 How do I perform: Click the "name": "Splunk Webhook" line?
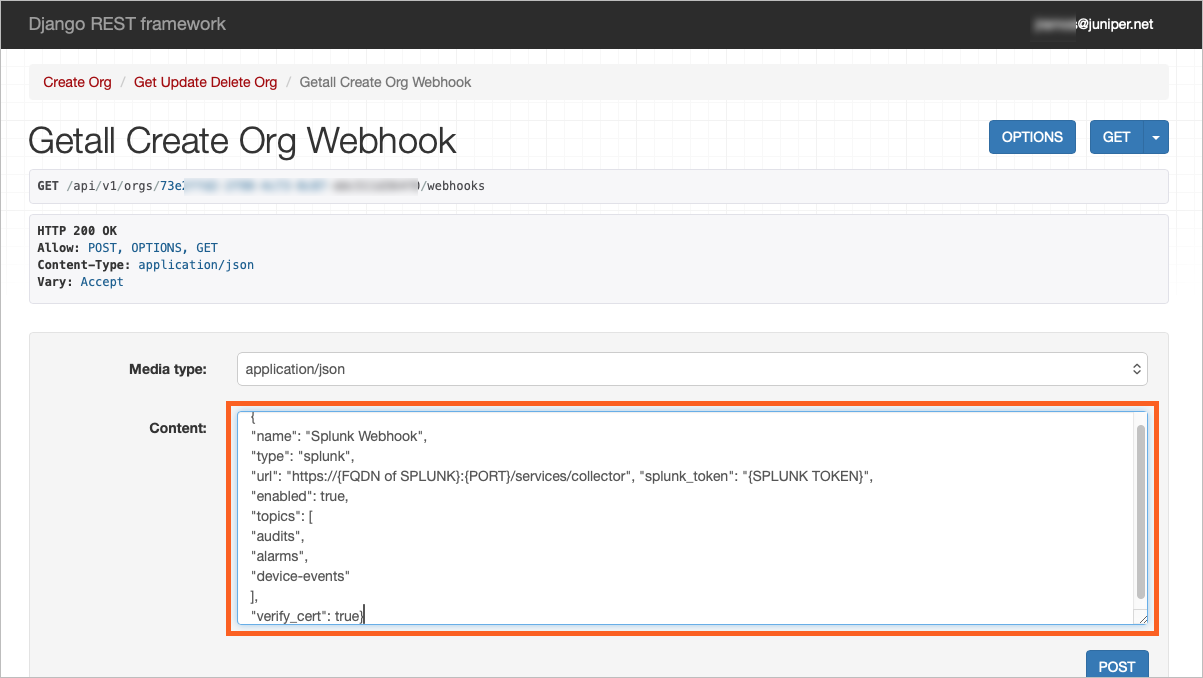(338, 436)
